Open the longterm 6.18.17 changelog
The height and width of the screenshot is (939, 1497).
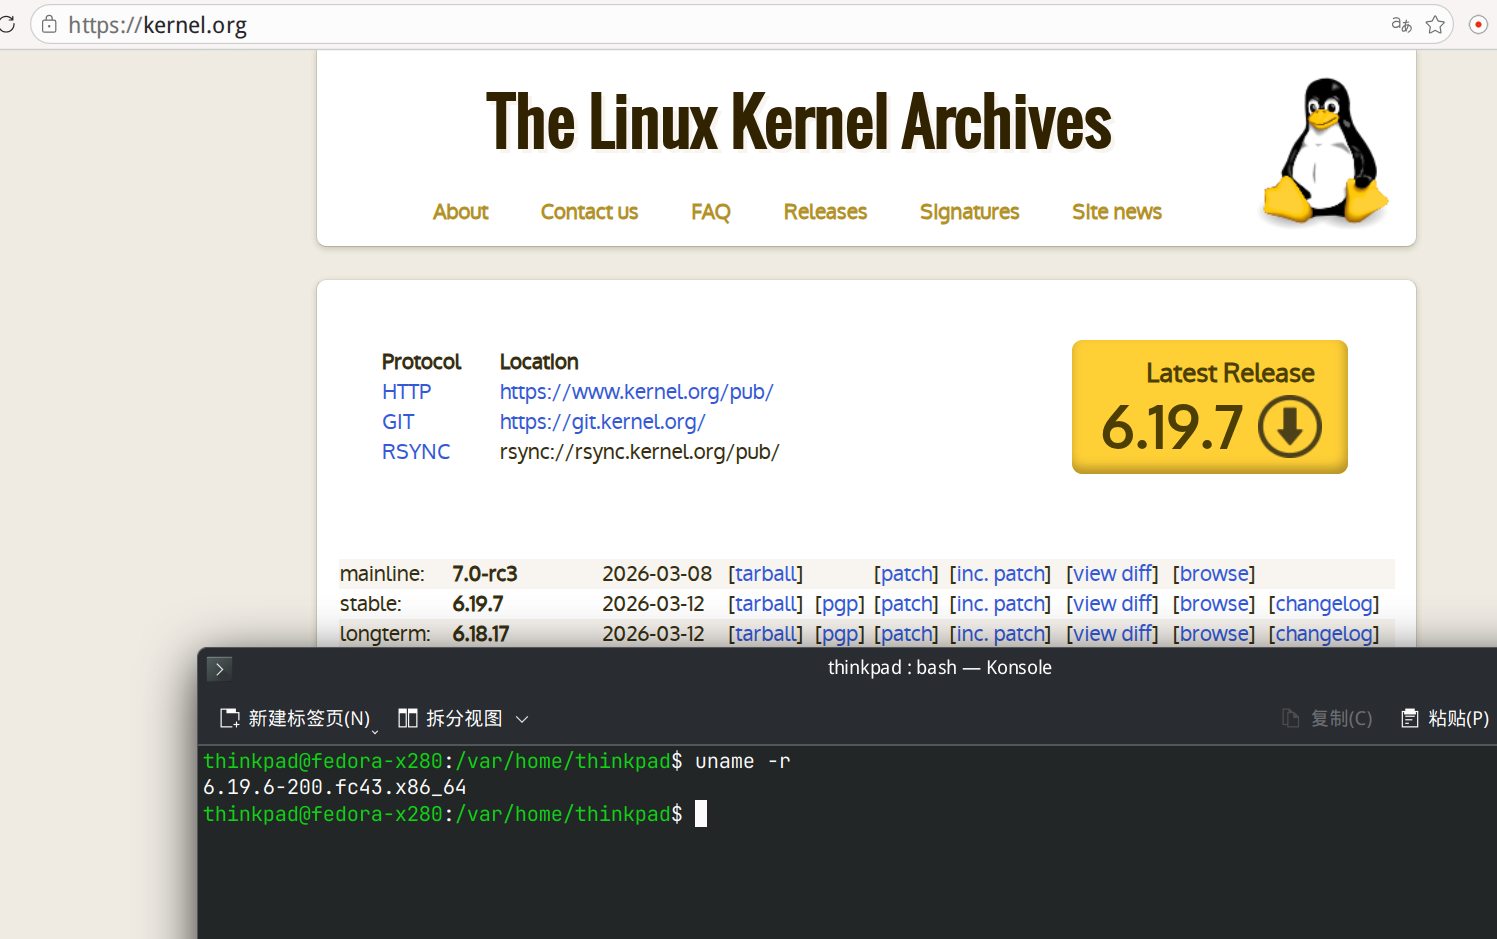click(x=1324, y=634)
